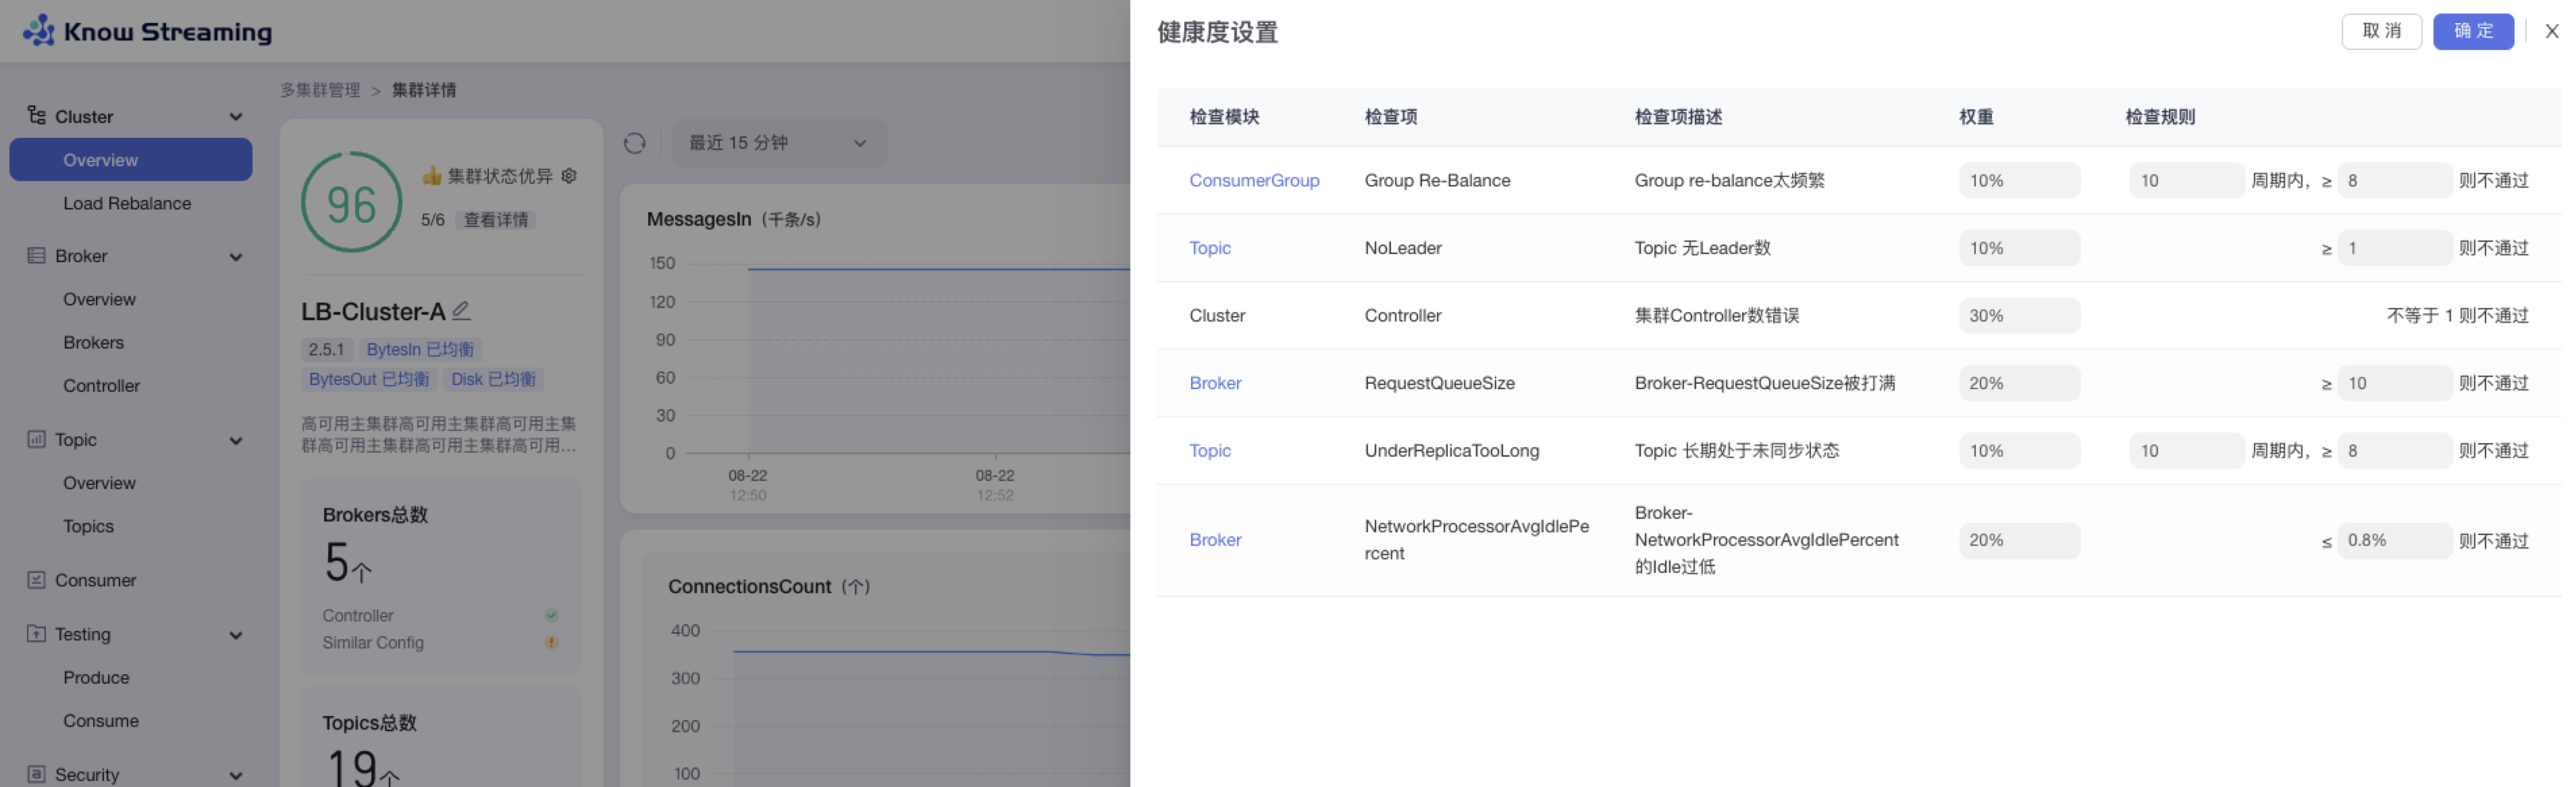Click the Controller green check status icon

coord(551,615)
